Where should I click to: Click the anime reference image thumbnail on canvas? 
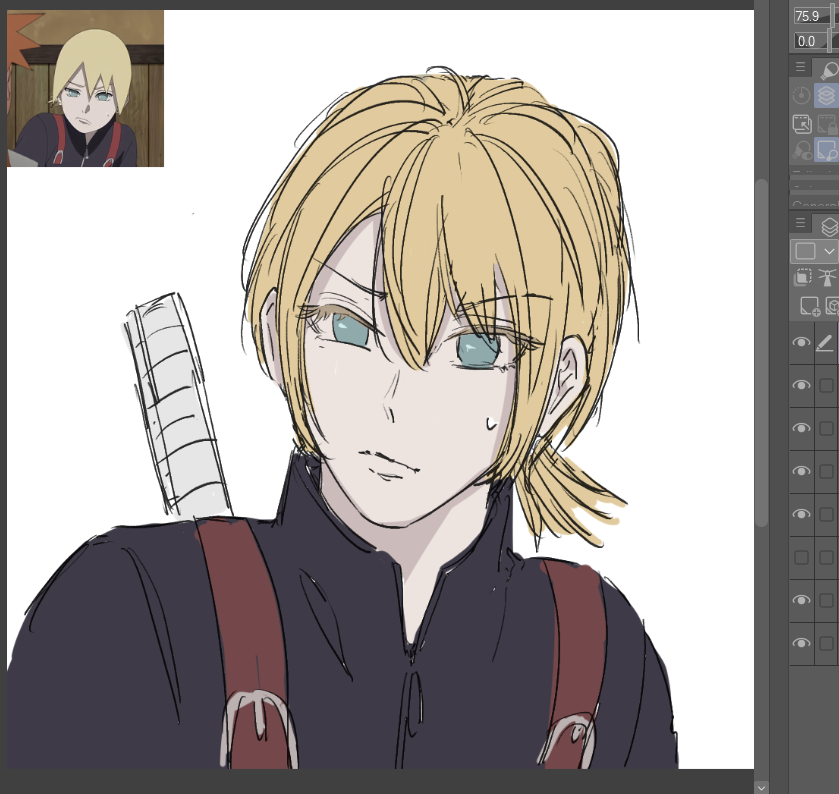[x=86, y=88]
